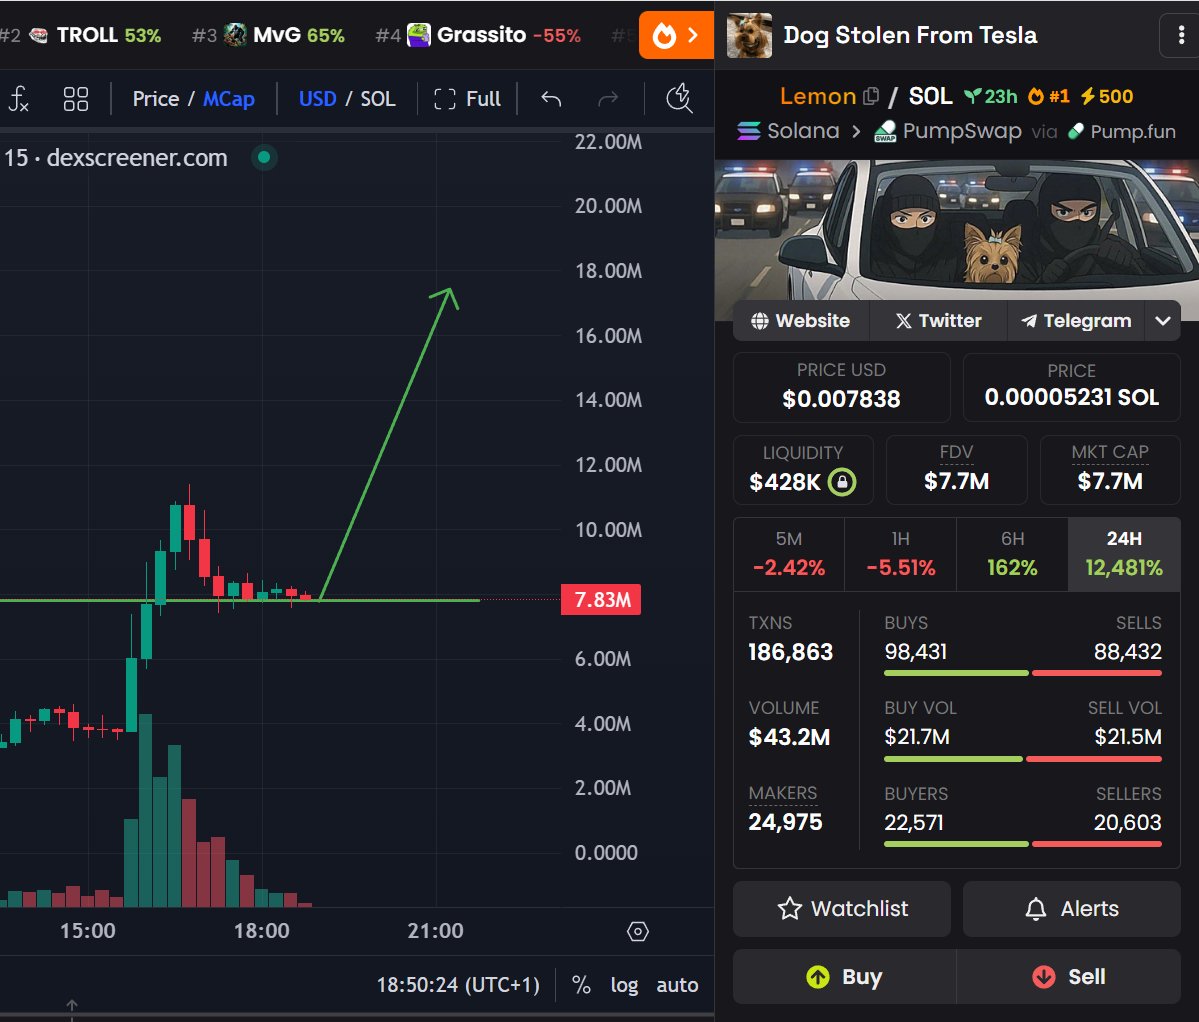Screen dimensions: 1199x1022
Task: Click the VOLUME $43.2M value
Action: pyautogui.click(x=789, y=737)
